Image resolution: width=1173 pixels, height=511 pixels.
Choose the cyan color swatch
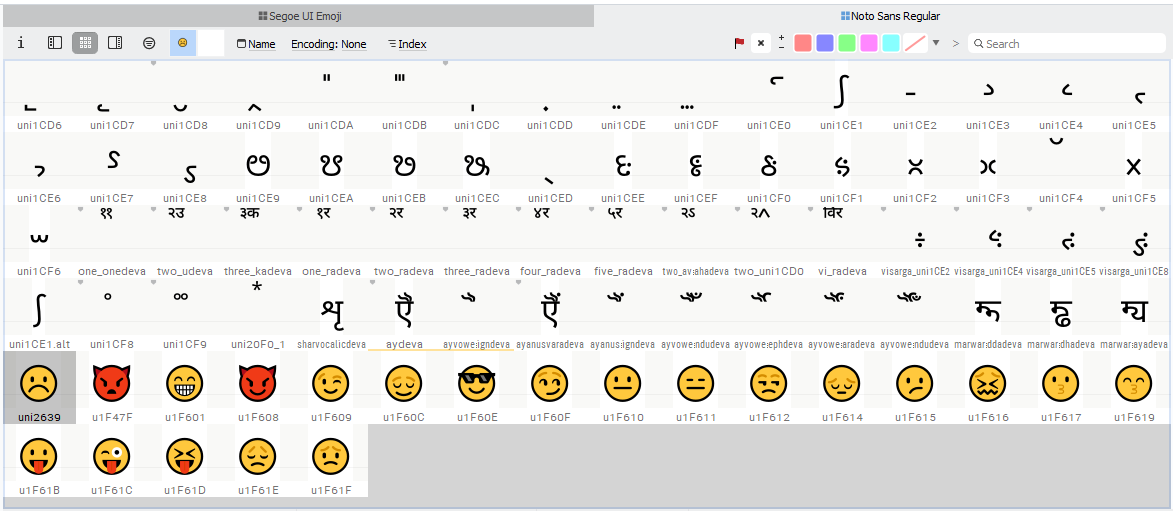[x=891, y=43]
